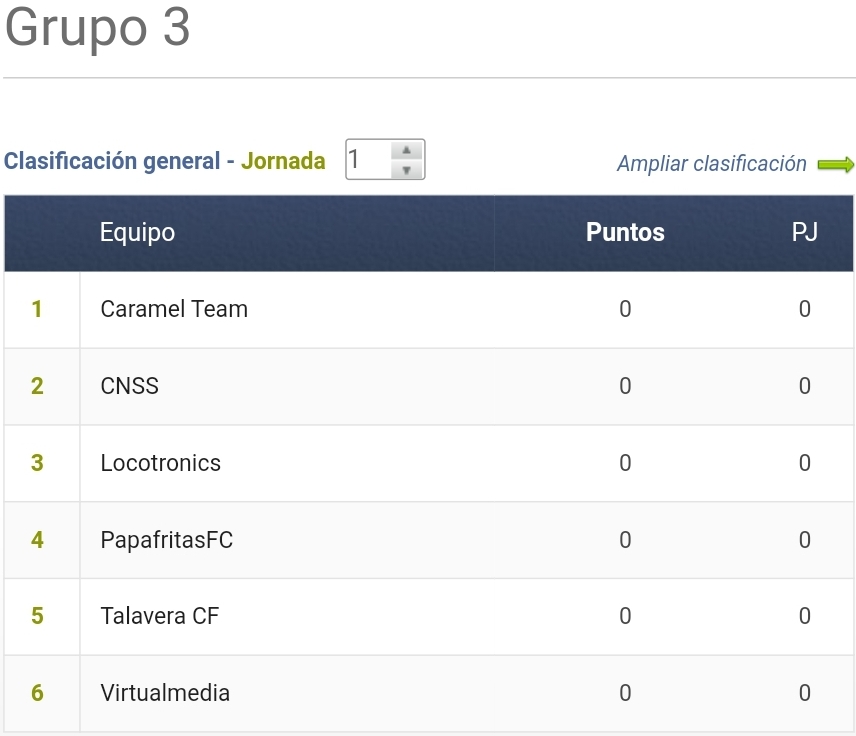Click the Grupo 3 heading
Viewport: 856px width, 736px height.
pos(97,28)
